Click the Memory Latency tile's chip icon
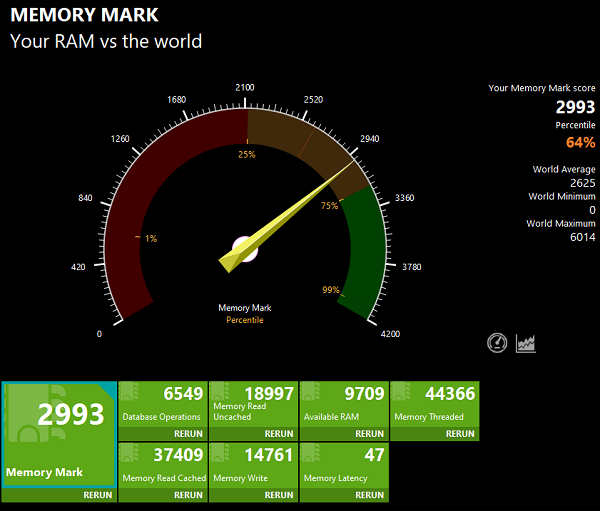Screen dimensions: 600x511 (x=310, y=453)
